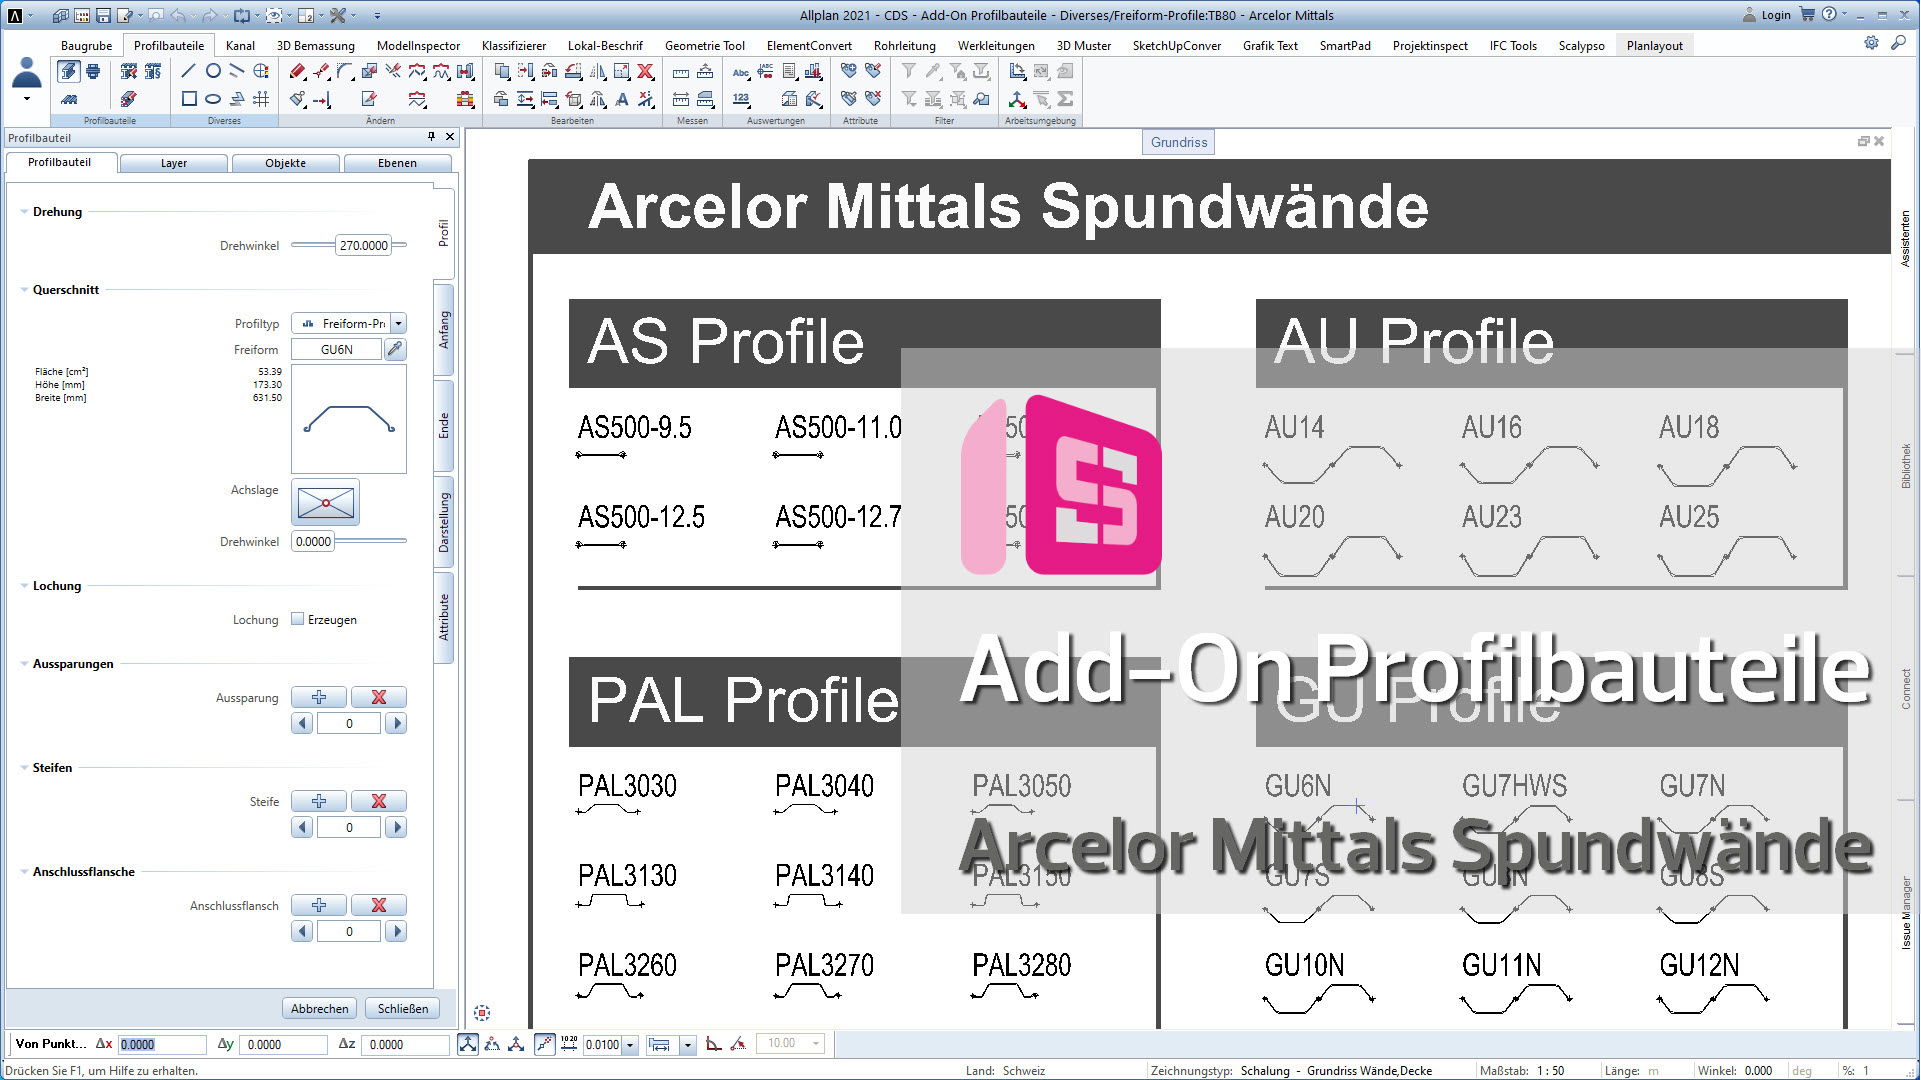1921x1080 pixels.
Task: Click the Drehwinkel slider next to 270.0000
Action: pyautogui.click(x=313, y=245)
